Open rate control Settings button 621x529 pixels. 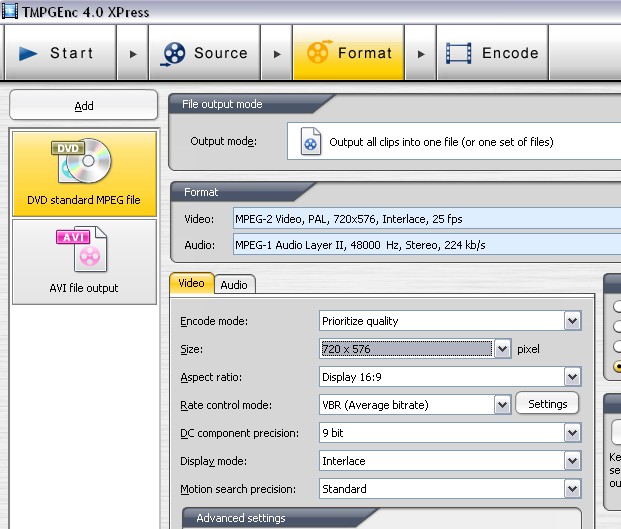pyautogui.click(x=547, y=403)
